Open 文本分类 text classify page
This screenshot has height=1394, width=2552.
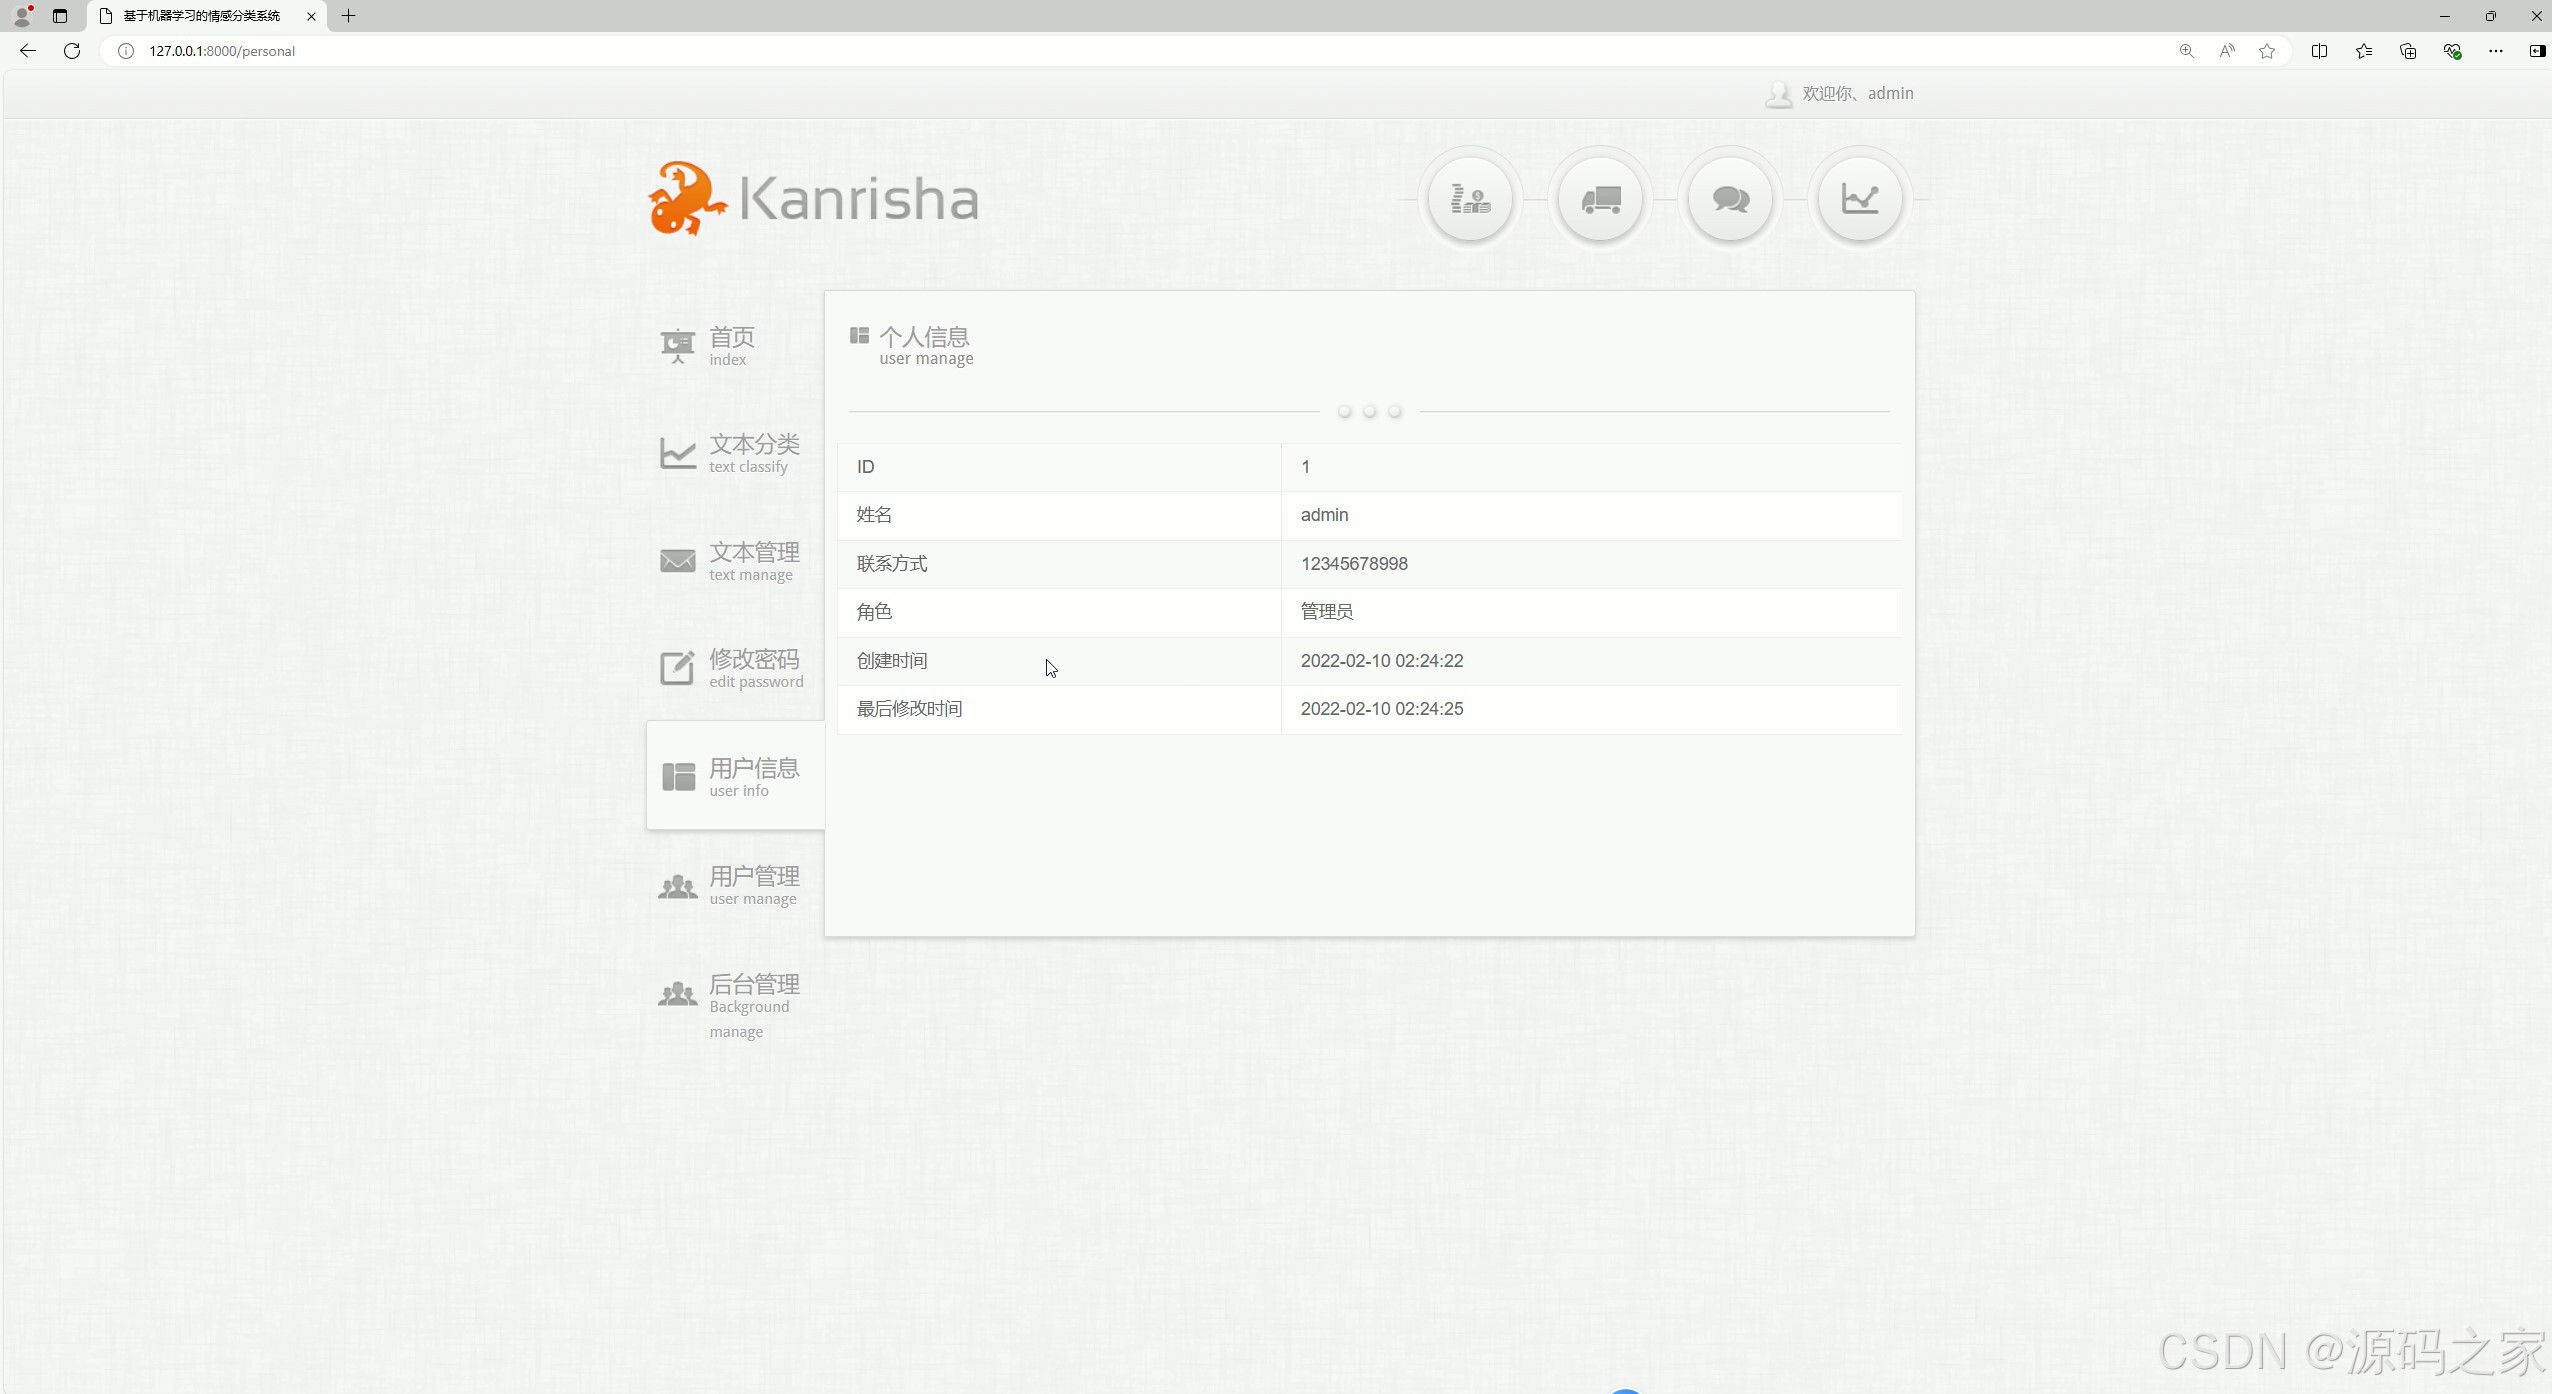point(753,453)
